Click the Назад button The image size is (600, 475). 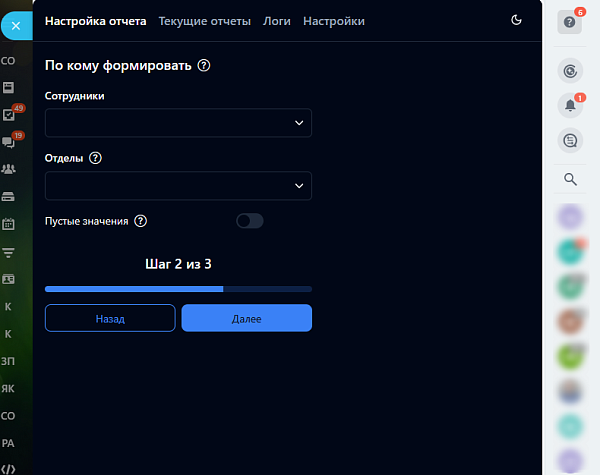pyautogui.click(x=110, y=318)
